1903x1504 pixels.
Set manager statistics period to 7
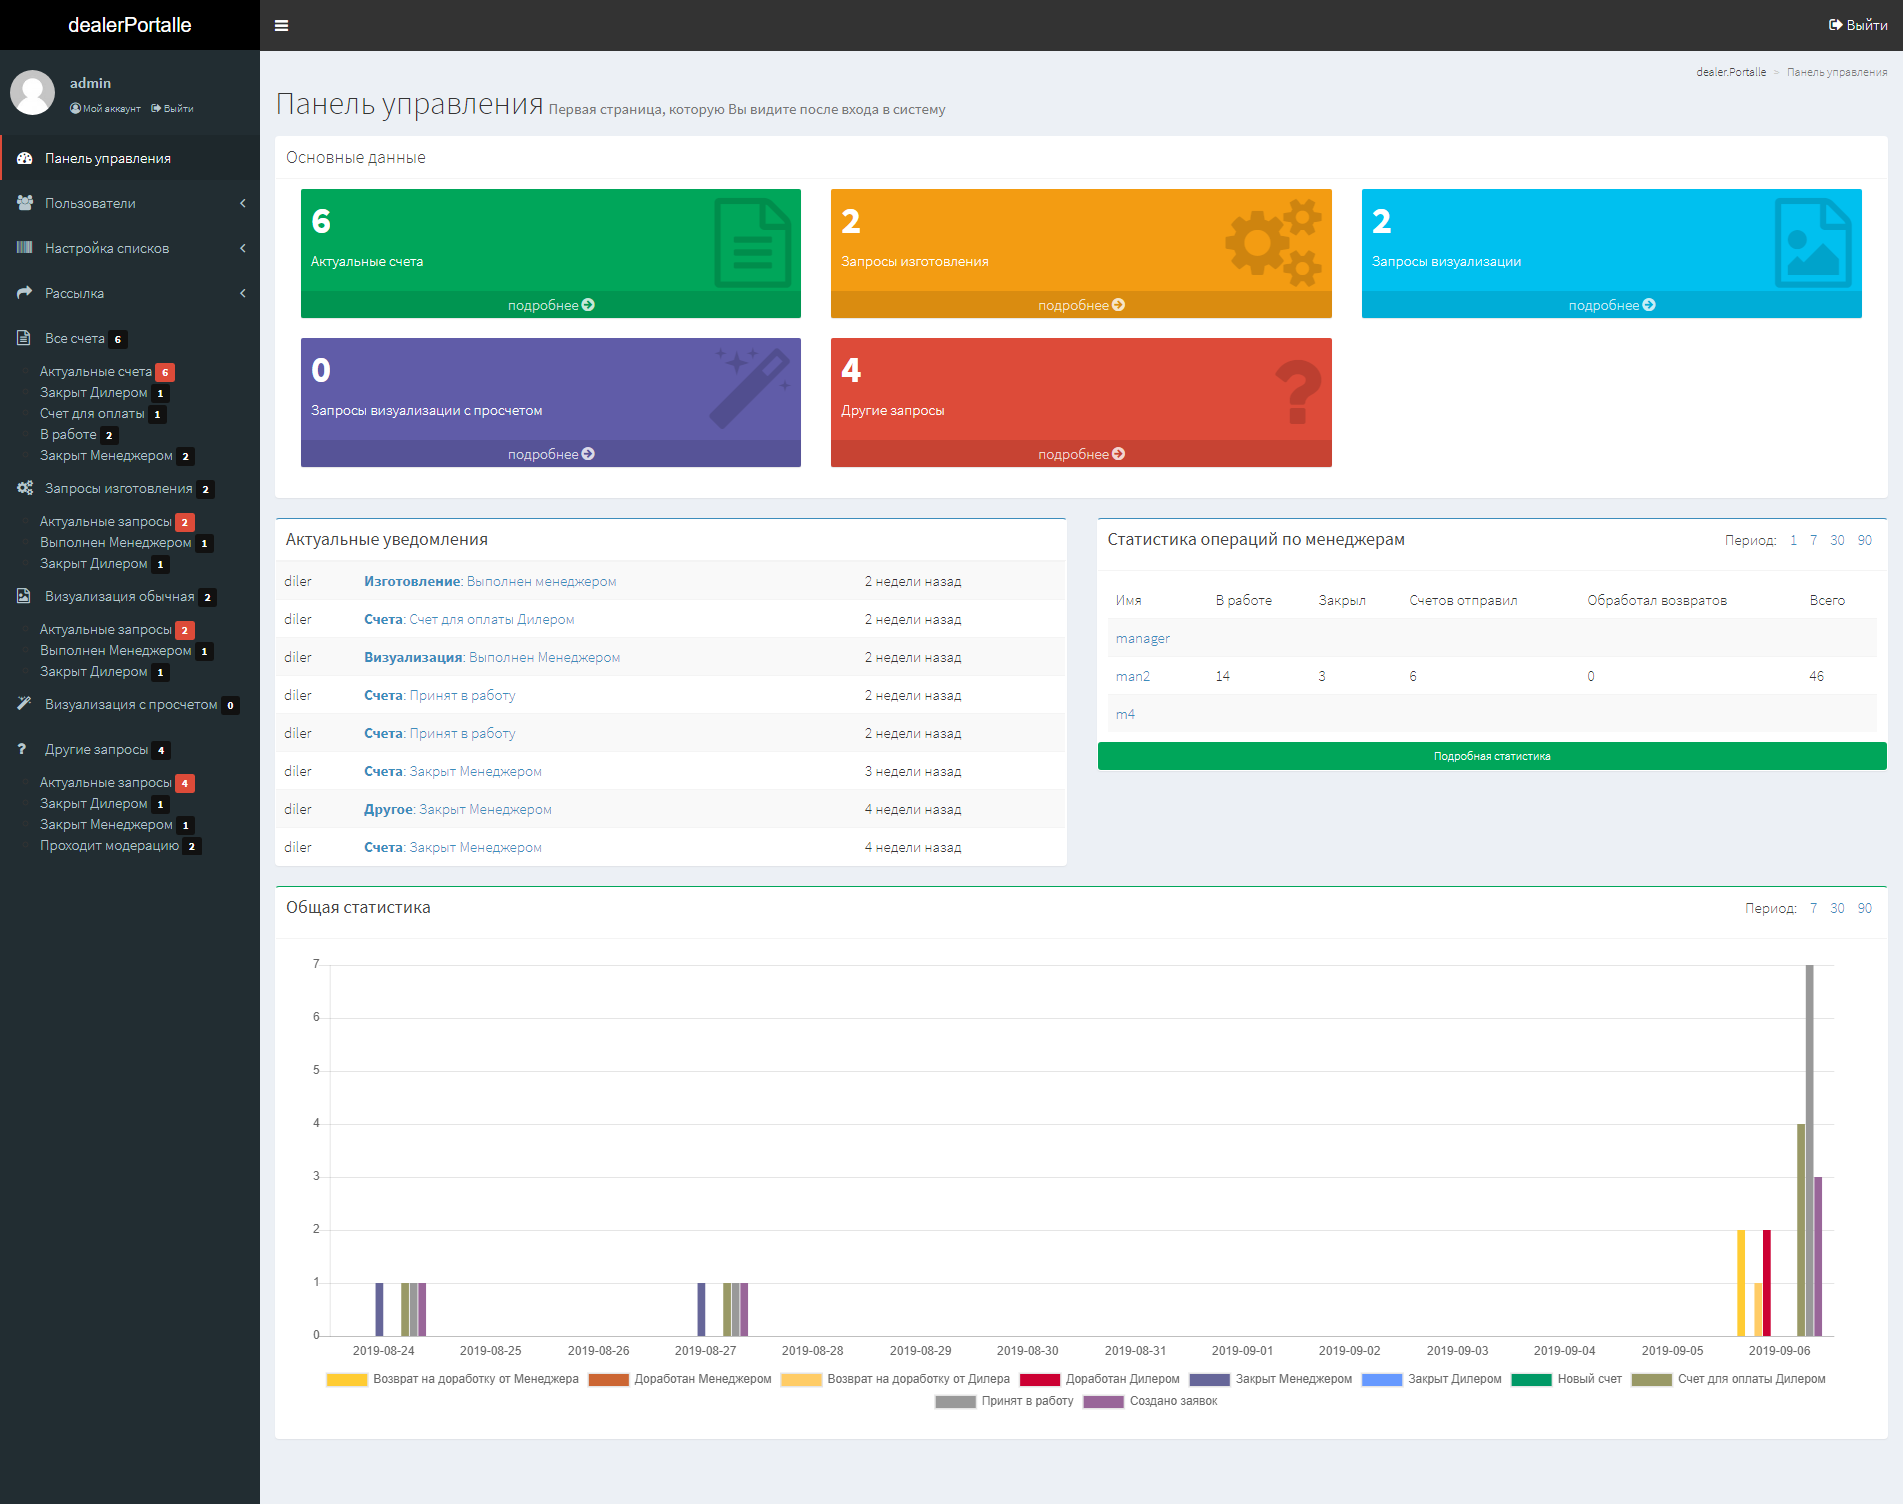1813,540
